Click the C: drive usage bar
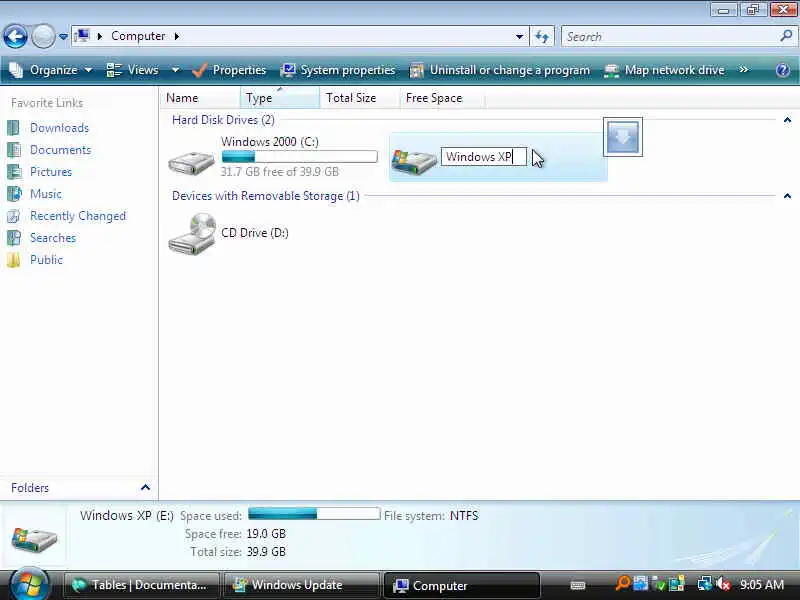Image resolution: width=800 pixels, height=600 pixels. [x=299, y=156]
